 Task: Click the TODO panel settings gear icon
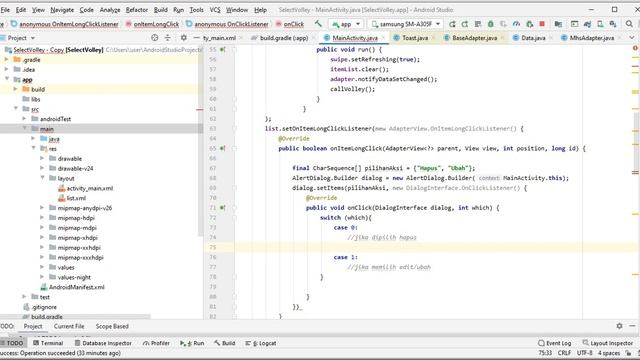pyautogui.click(x=619, y=326)
